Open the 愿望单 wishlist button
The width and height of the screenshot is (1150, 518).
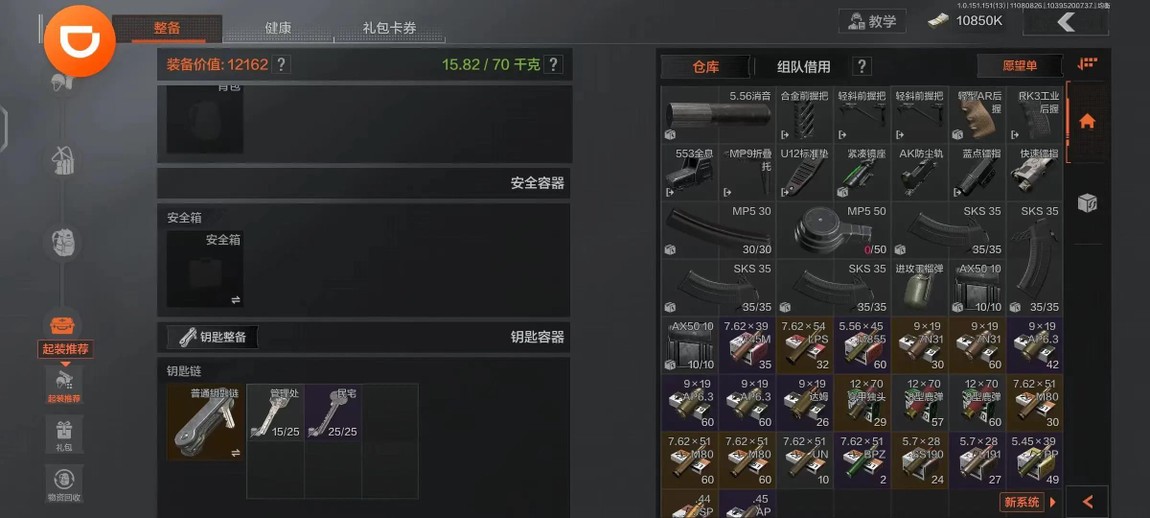(x=1019, y=65)
